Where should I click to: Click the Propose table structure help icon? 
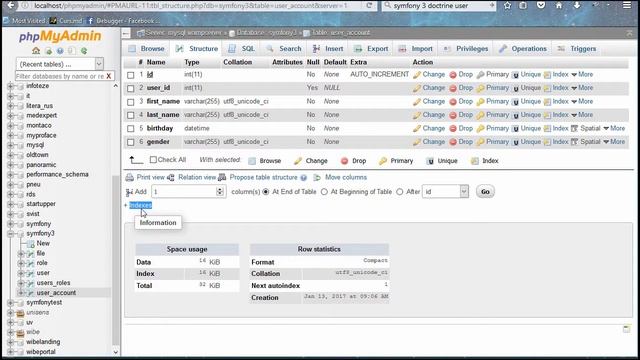304,178
